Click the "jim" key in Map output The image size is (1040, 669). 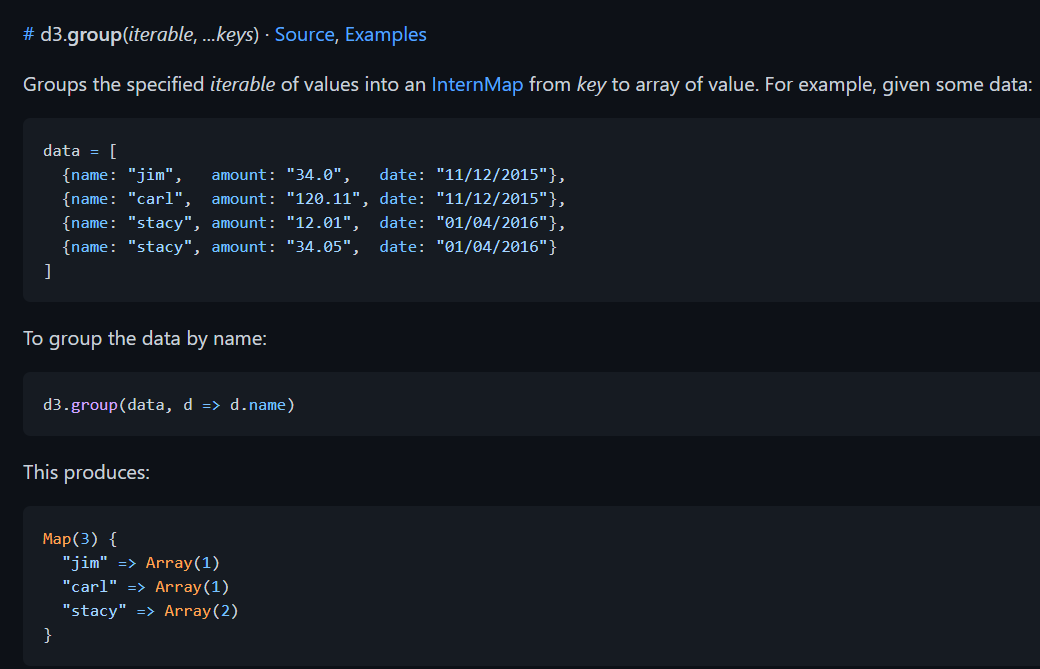click(x=85, y=563)
